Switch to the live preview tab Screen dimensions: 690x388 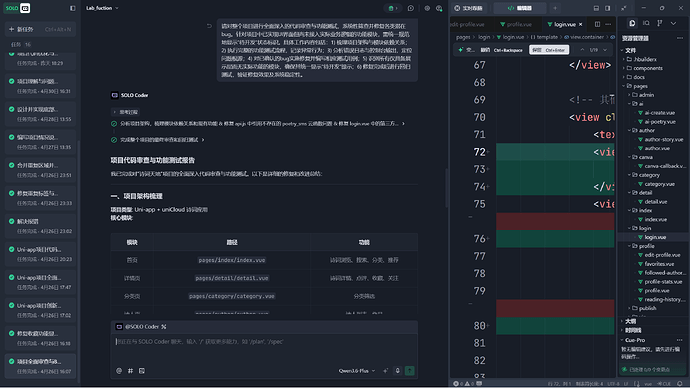469,8
